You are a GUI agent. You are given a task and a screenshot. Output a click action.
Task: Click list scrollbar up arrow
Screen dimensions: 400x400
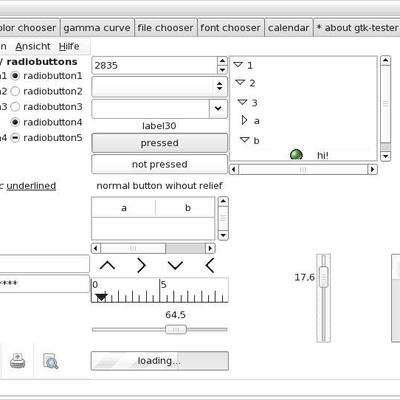tap(223, 201)
